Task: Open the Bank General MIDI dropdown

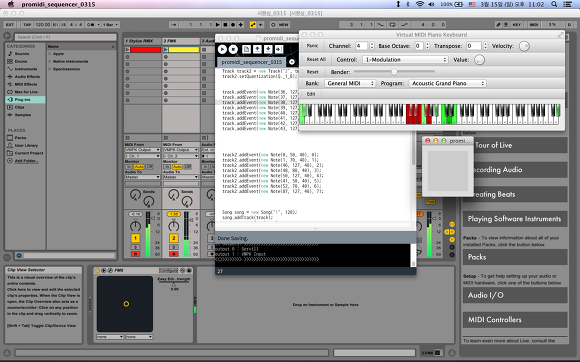Action: coord(350,84)
